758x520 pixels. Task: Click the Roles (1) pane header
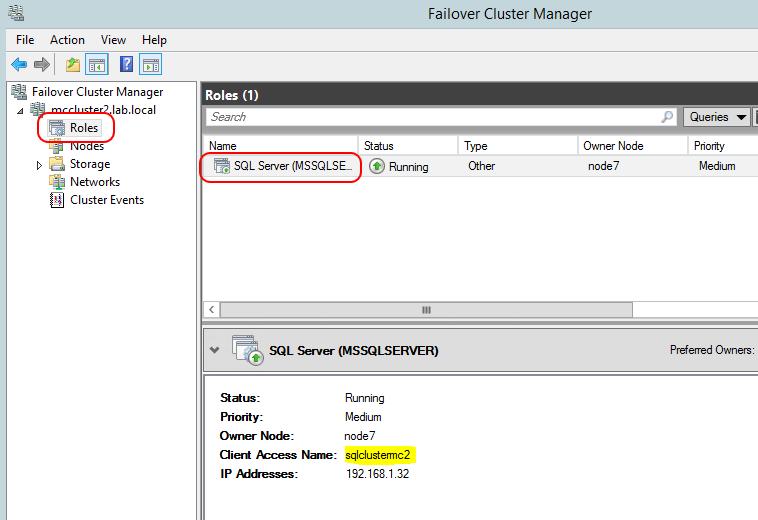point(232,95)
